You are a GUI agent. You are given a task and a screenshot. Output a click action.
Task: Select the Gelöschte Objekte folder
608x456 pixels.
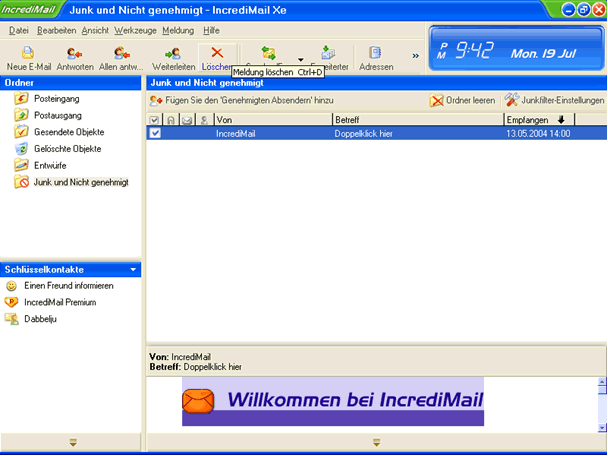coord(67,149)
